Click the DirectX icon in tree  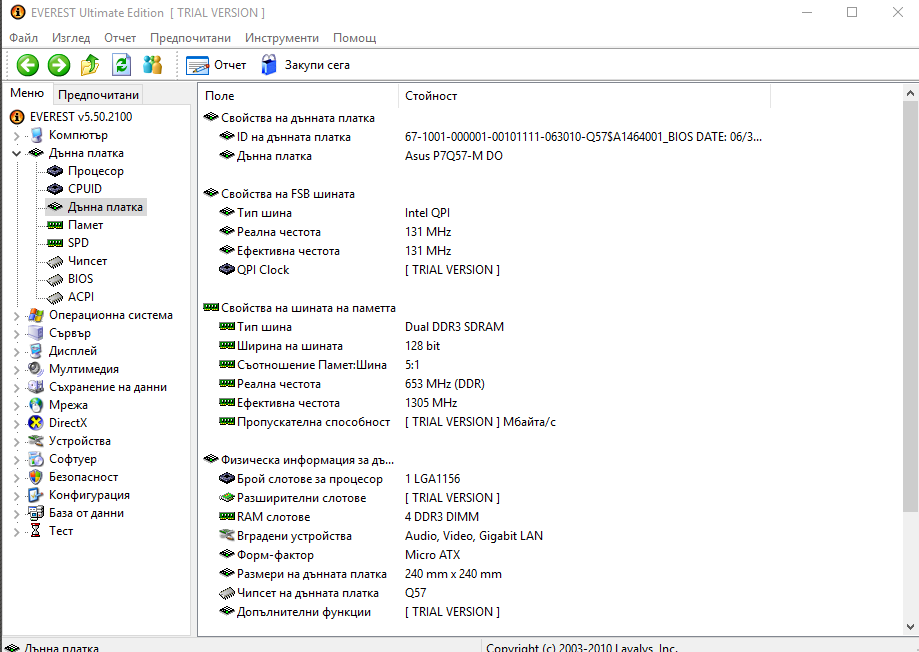click(x=36, y=423)
